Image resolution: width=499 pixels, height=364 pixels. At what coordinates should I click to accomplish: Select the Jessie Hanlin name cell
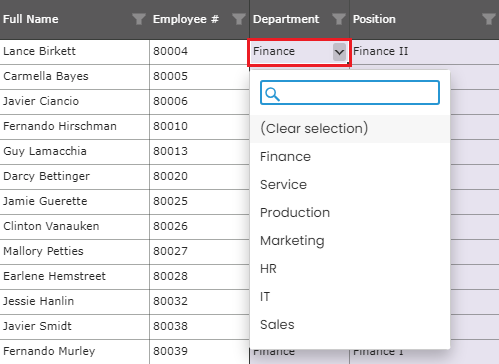point(75,302)
